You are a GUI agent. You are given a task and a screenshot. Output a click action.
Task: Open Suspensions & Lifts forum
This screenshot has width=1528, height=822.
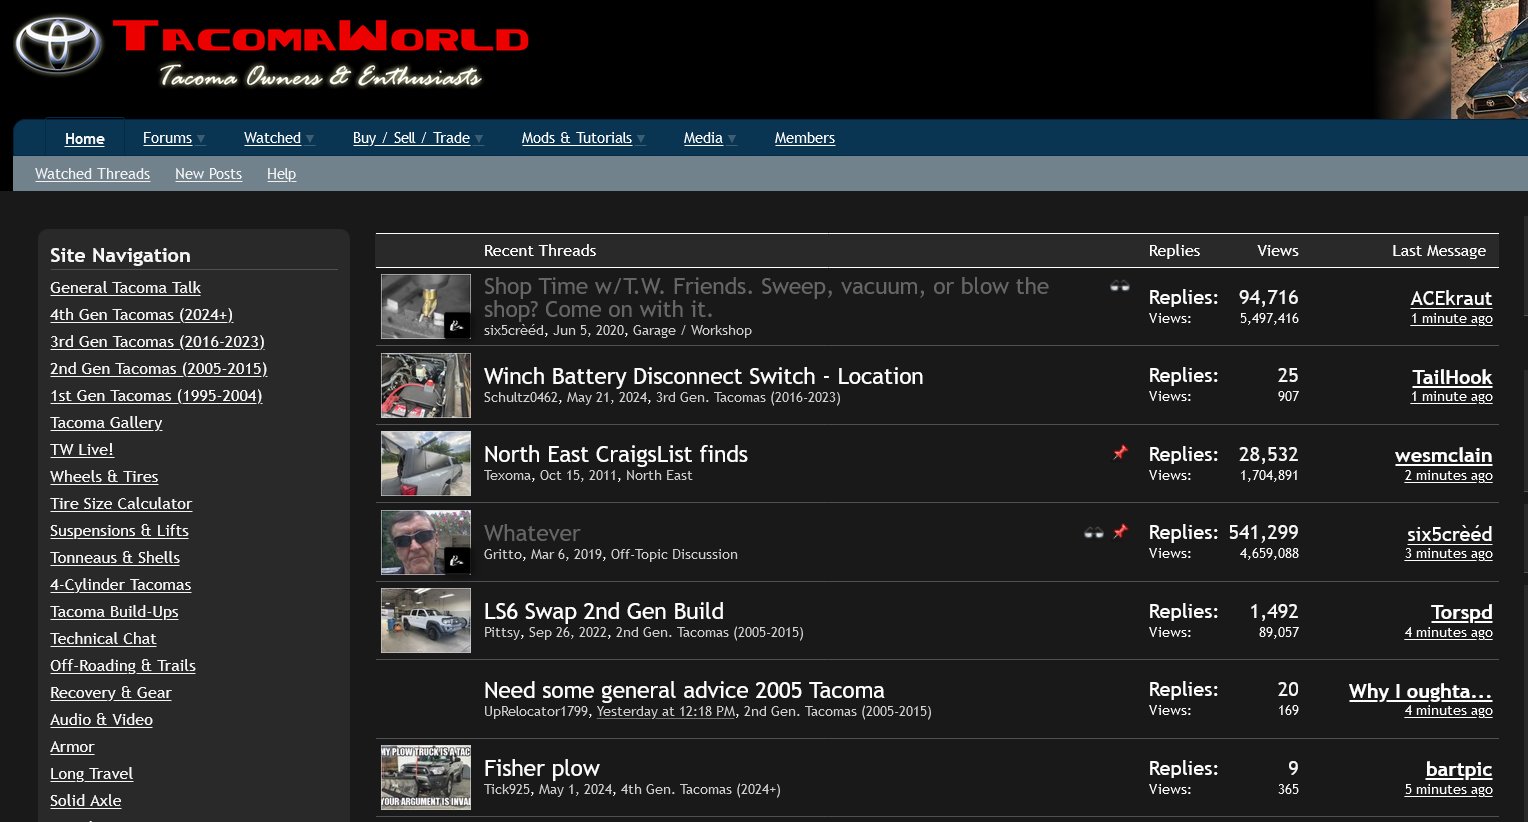pos(119,531)
